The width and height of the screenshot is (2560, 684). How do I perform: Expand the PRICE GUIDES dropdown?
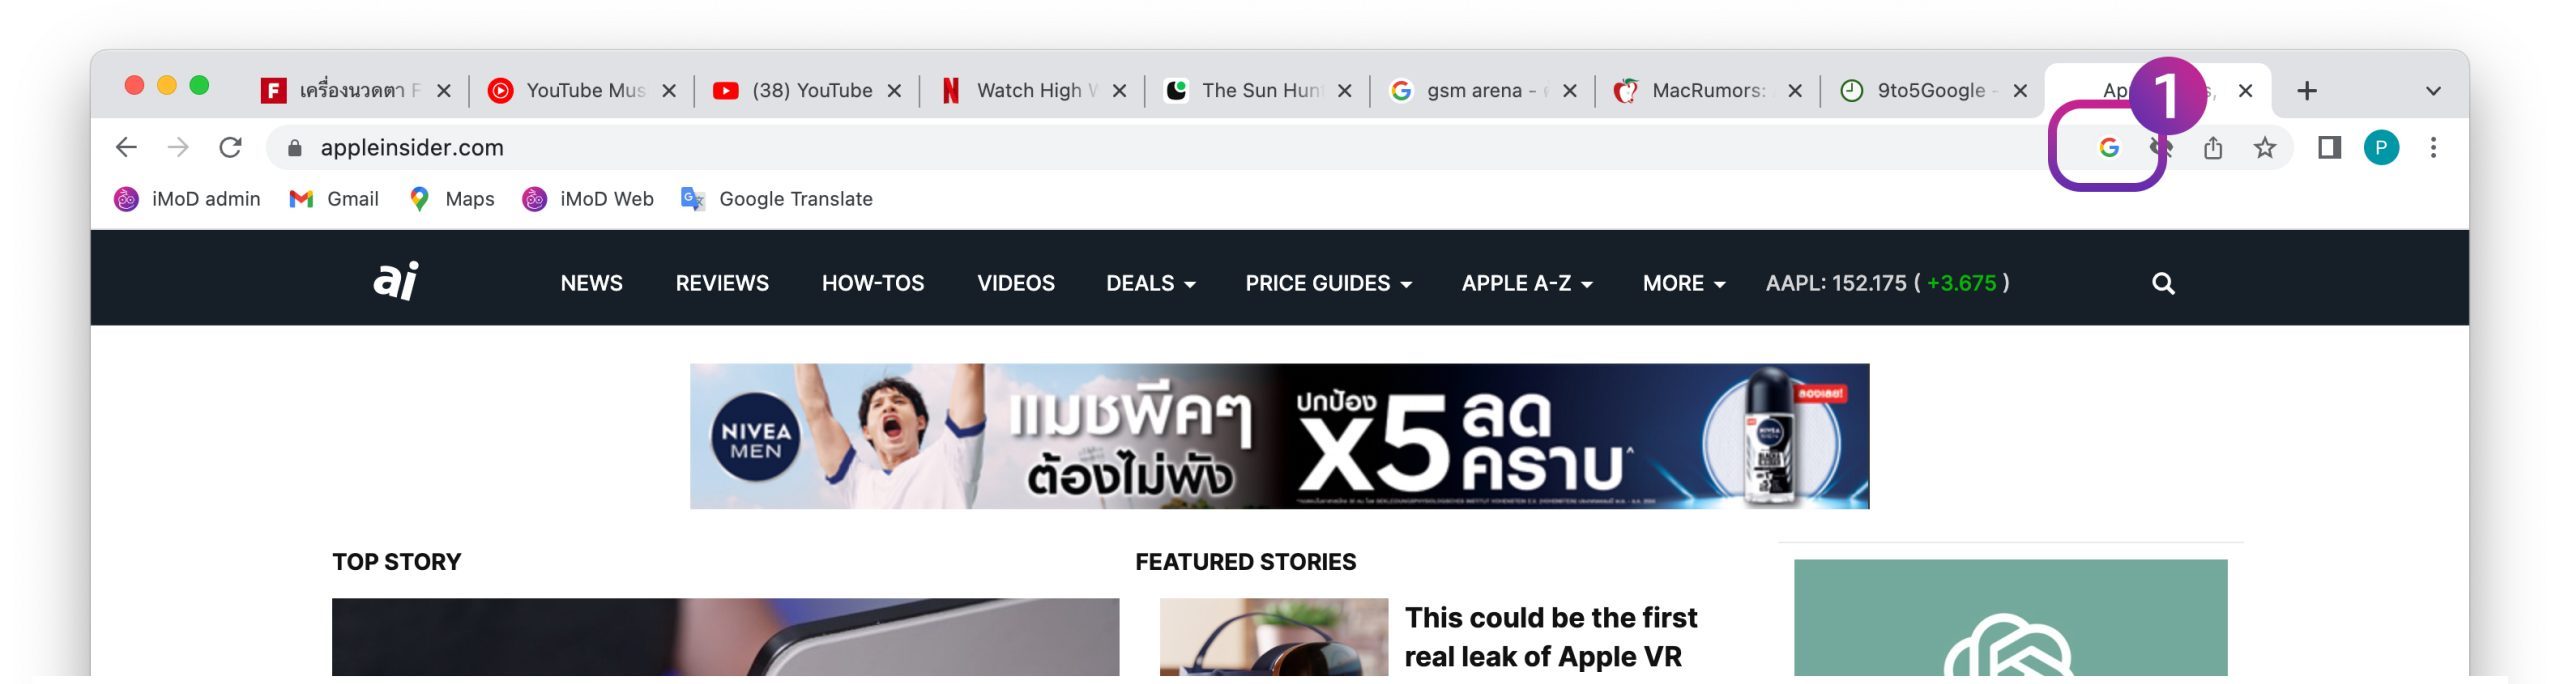coord(1327,284)
